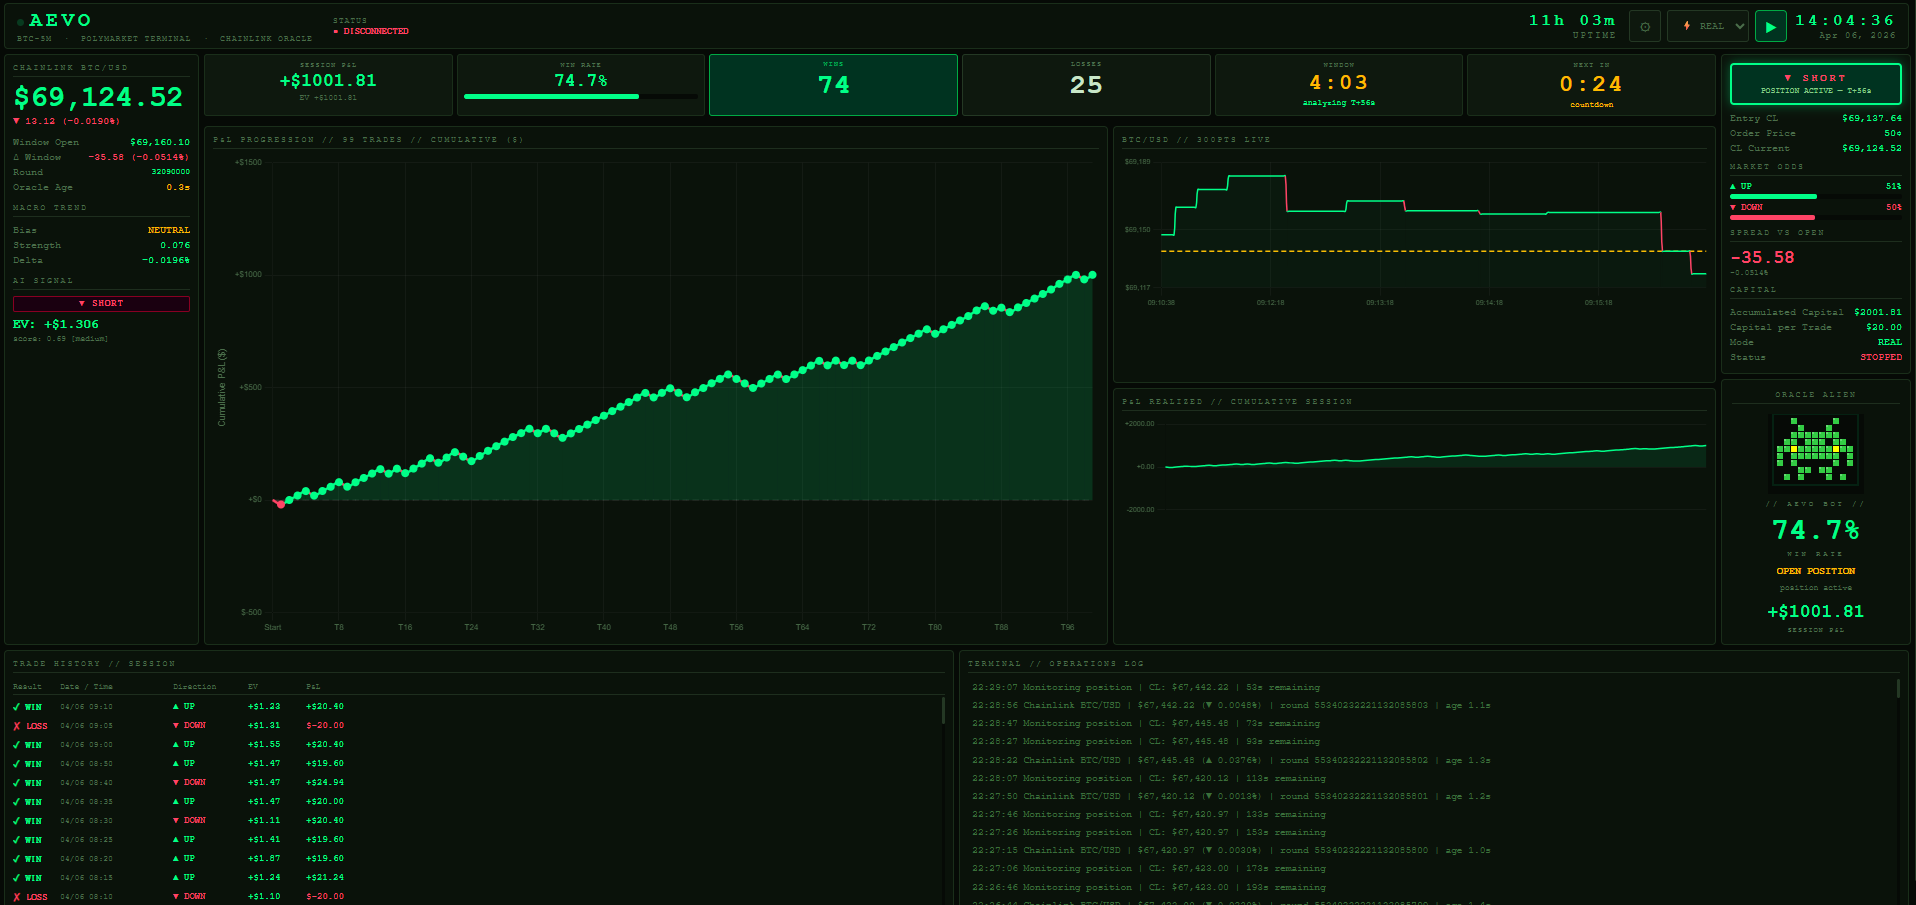Click the red DISCONNECTED status indicator

click(x=371, y=30)
